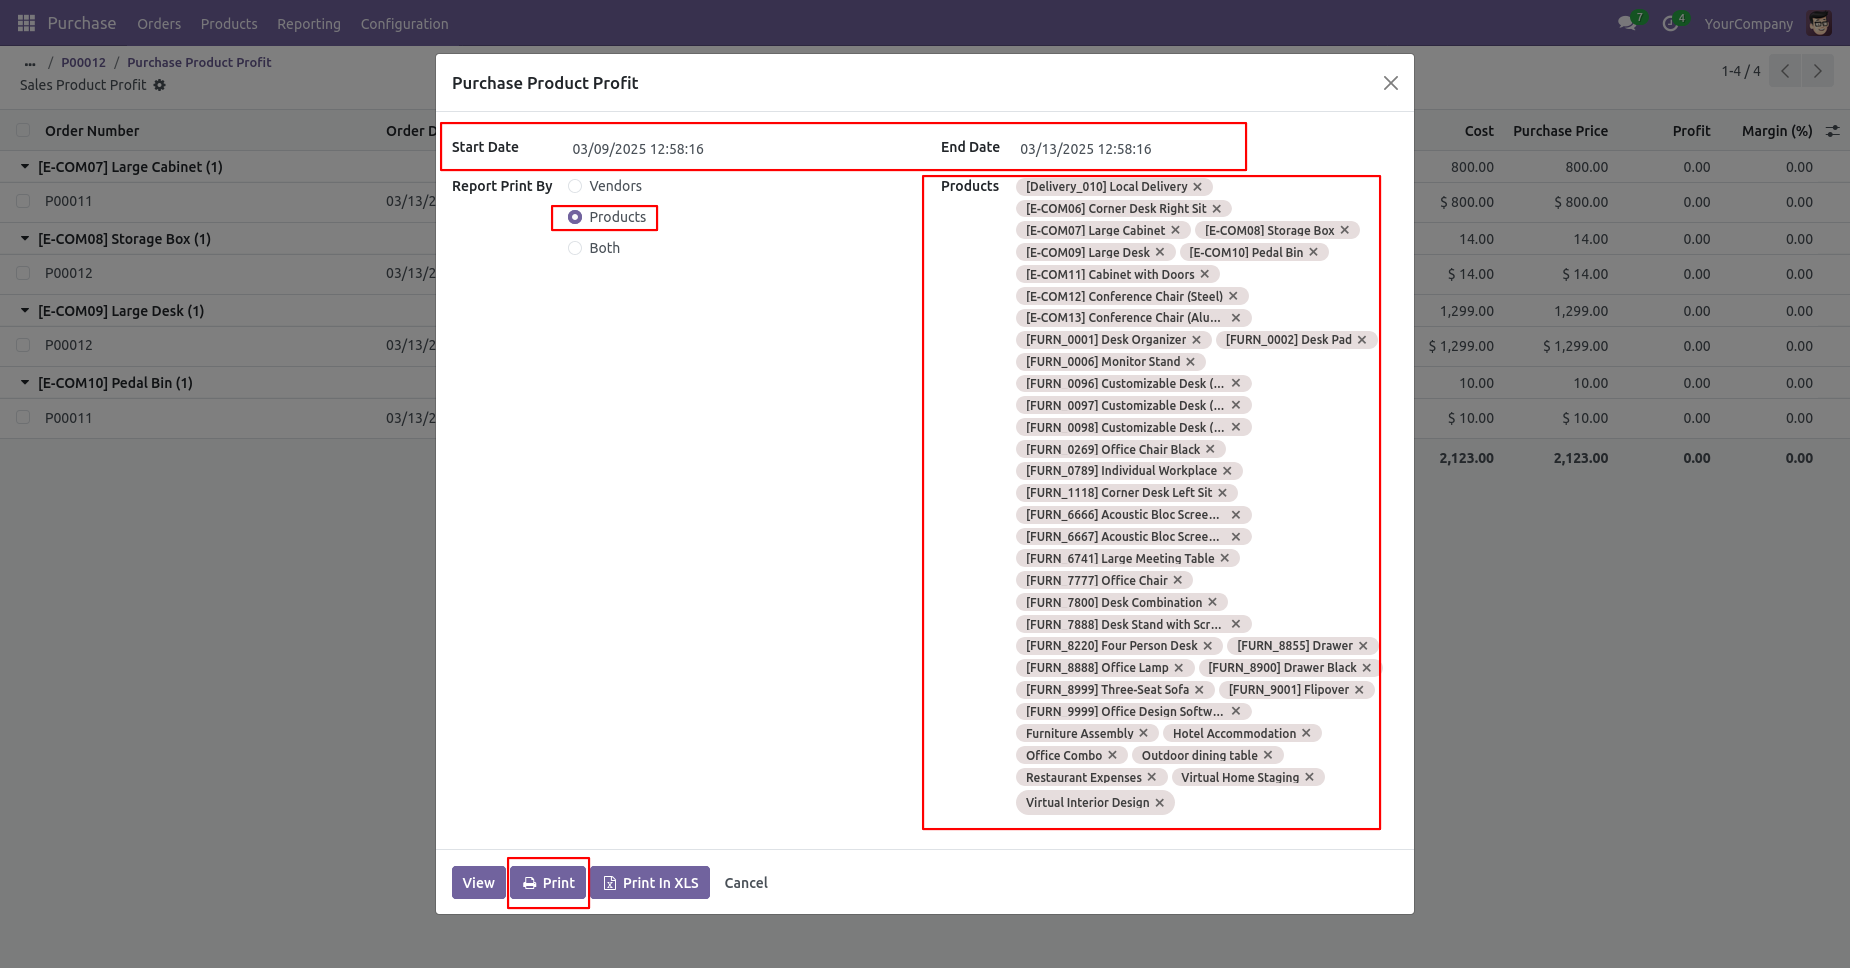Check the P00012 row under Storage Box
This screenshot has height=968, width=1850.
(23, 273)
